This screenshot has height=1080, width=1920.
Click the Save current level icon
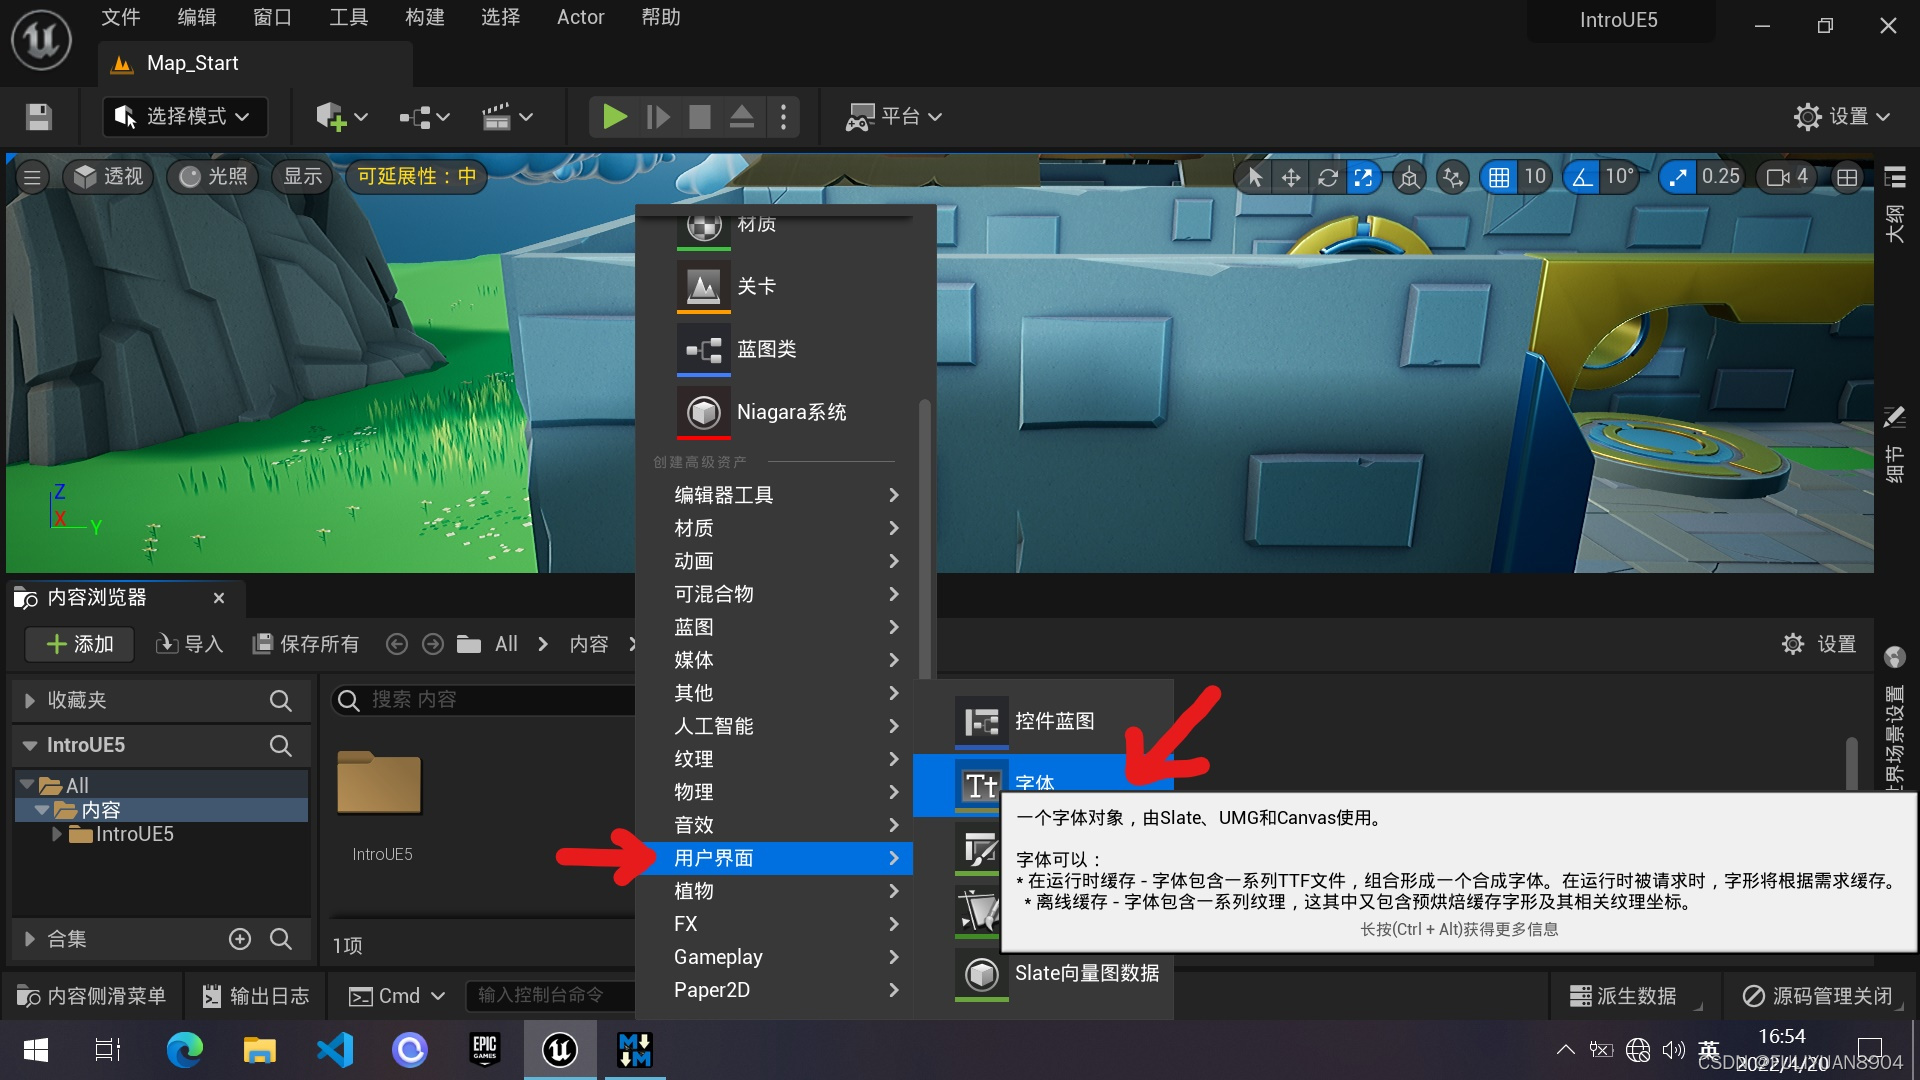point(39,117)
